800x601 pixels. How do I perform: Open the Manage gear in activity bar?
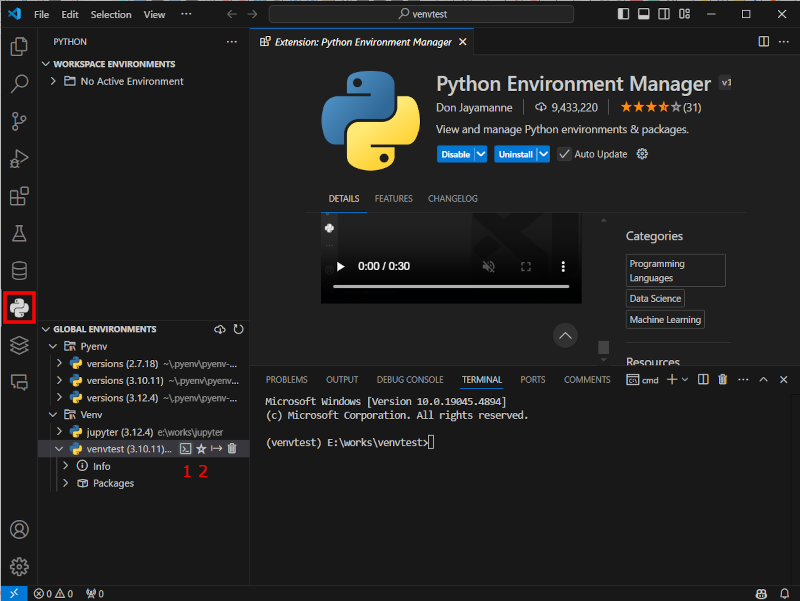[x=19, y=566]
